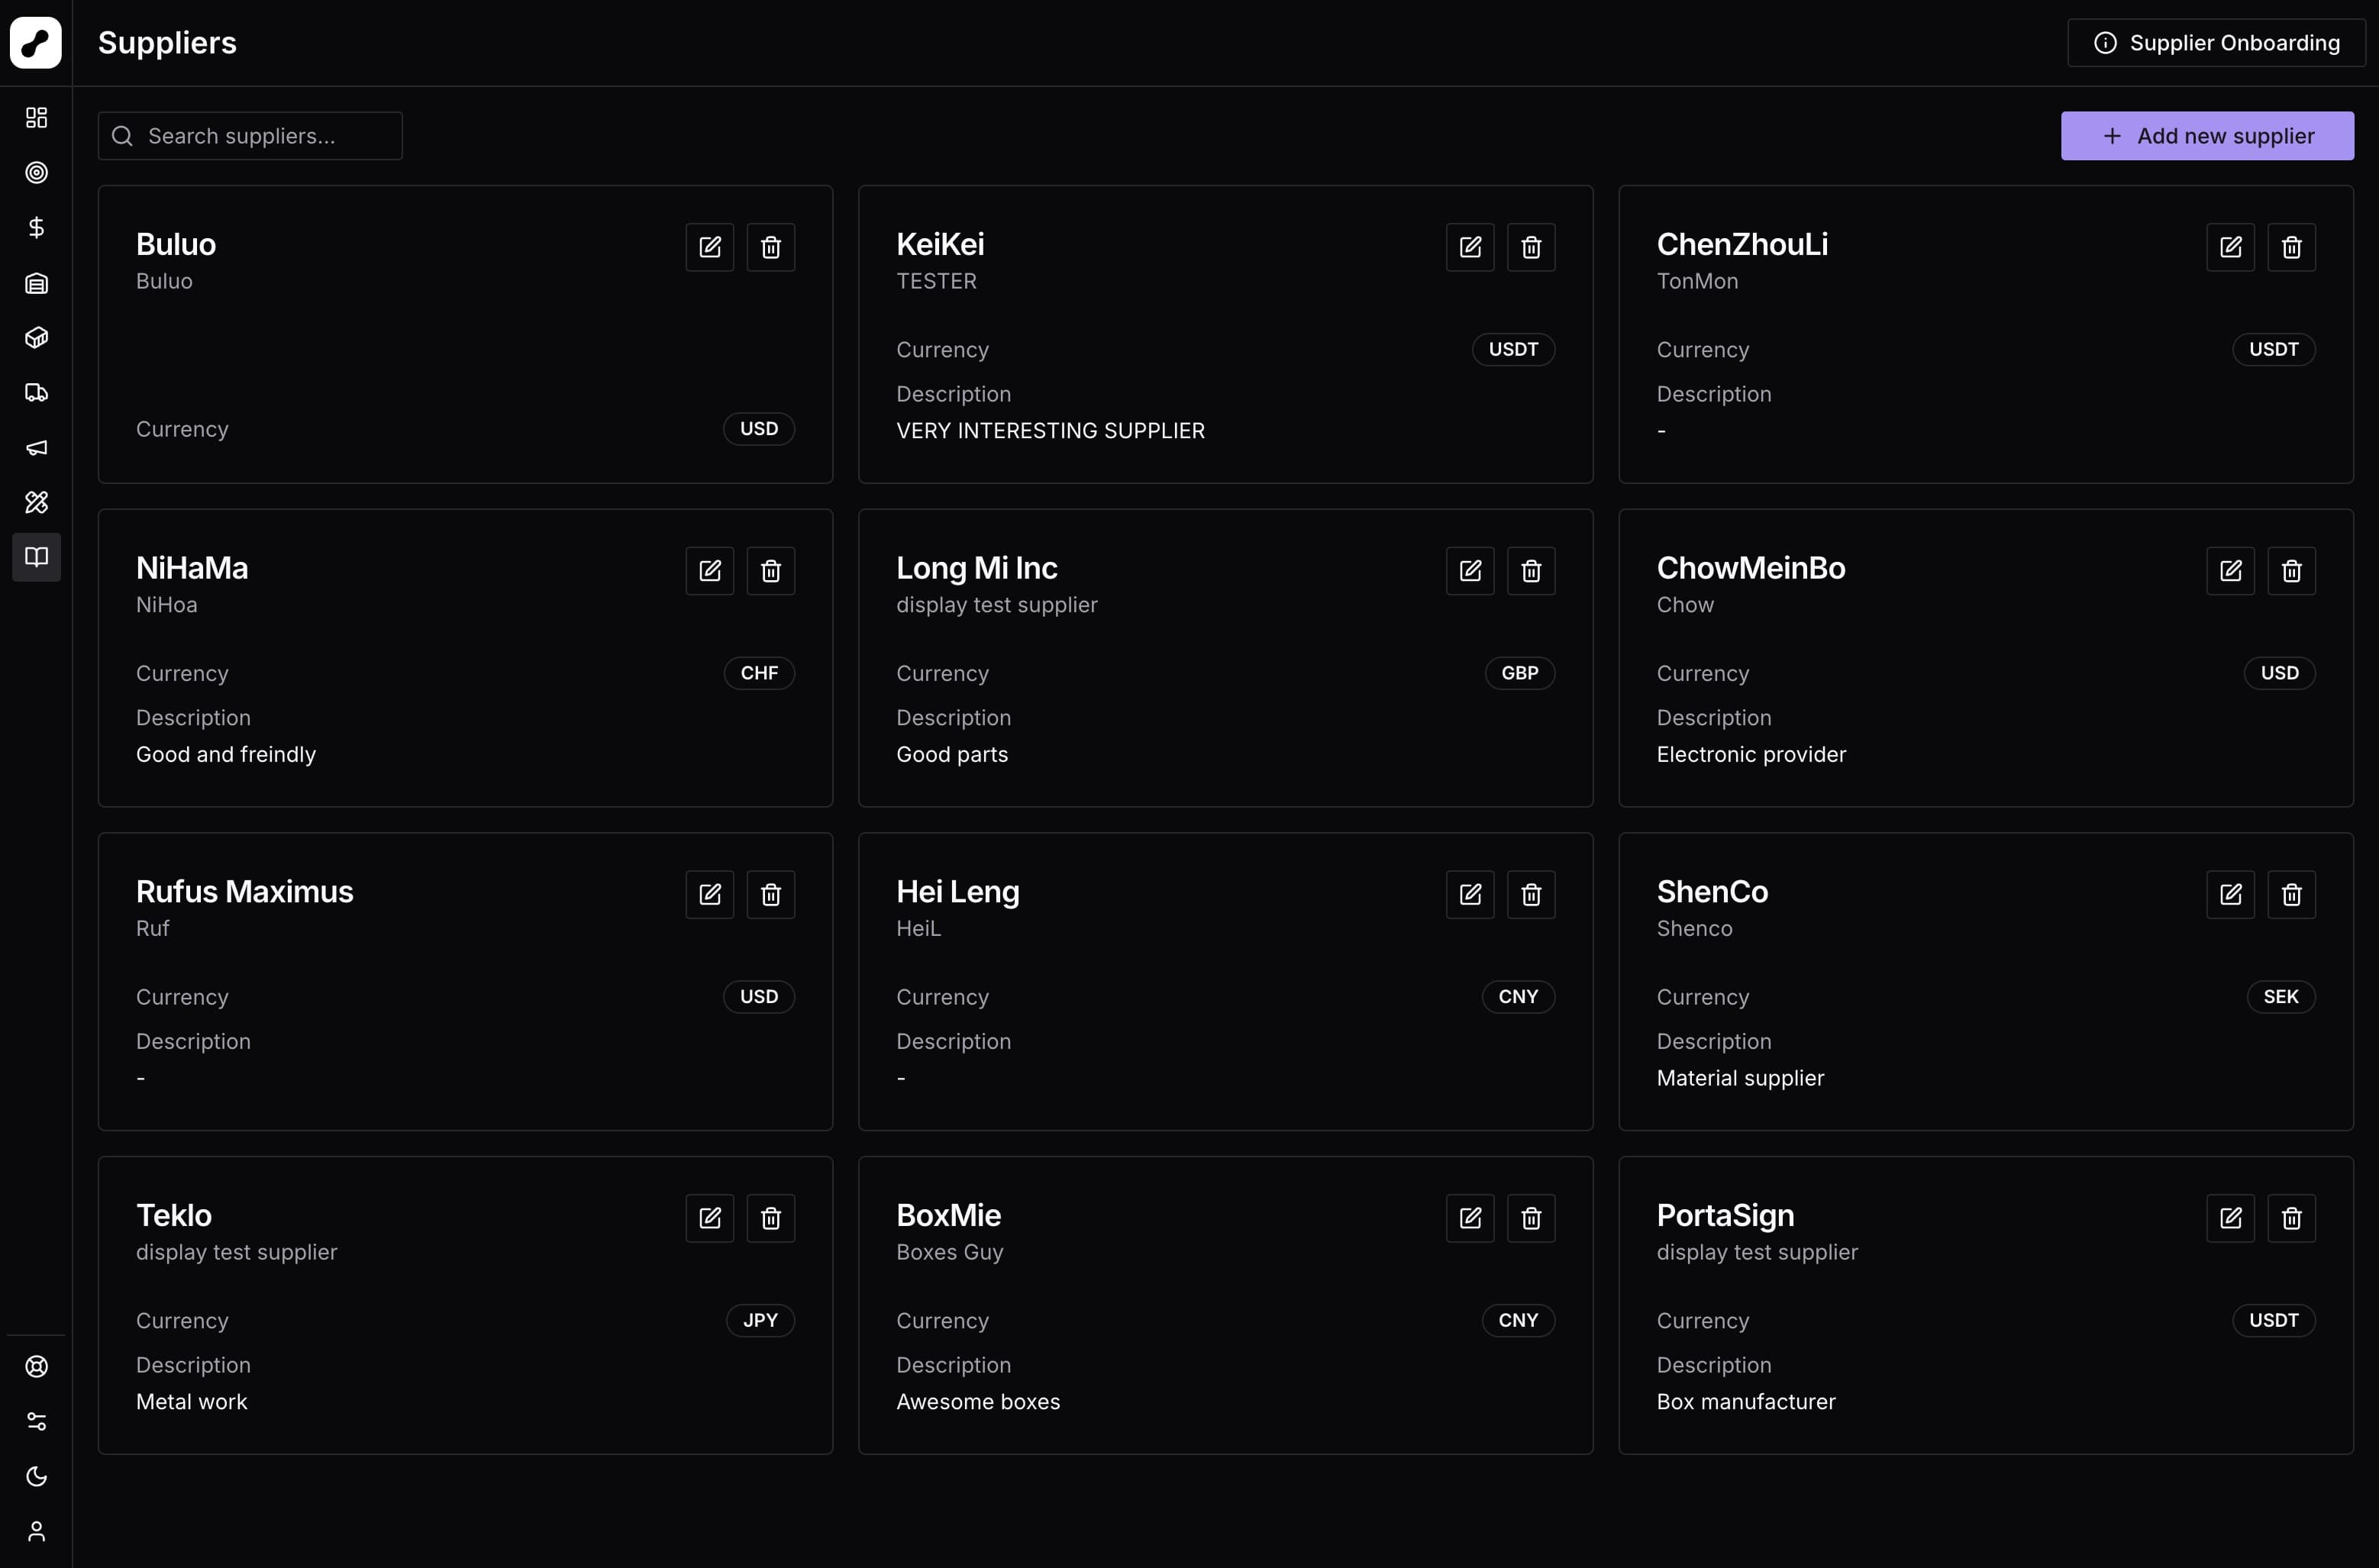Toggle dark mode moon icon
The height and width of the screenshot is (1568, 2379).
36,1476
